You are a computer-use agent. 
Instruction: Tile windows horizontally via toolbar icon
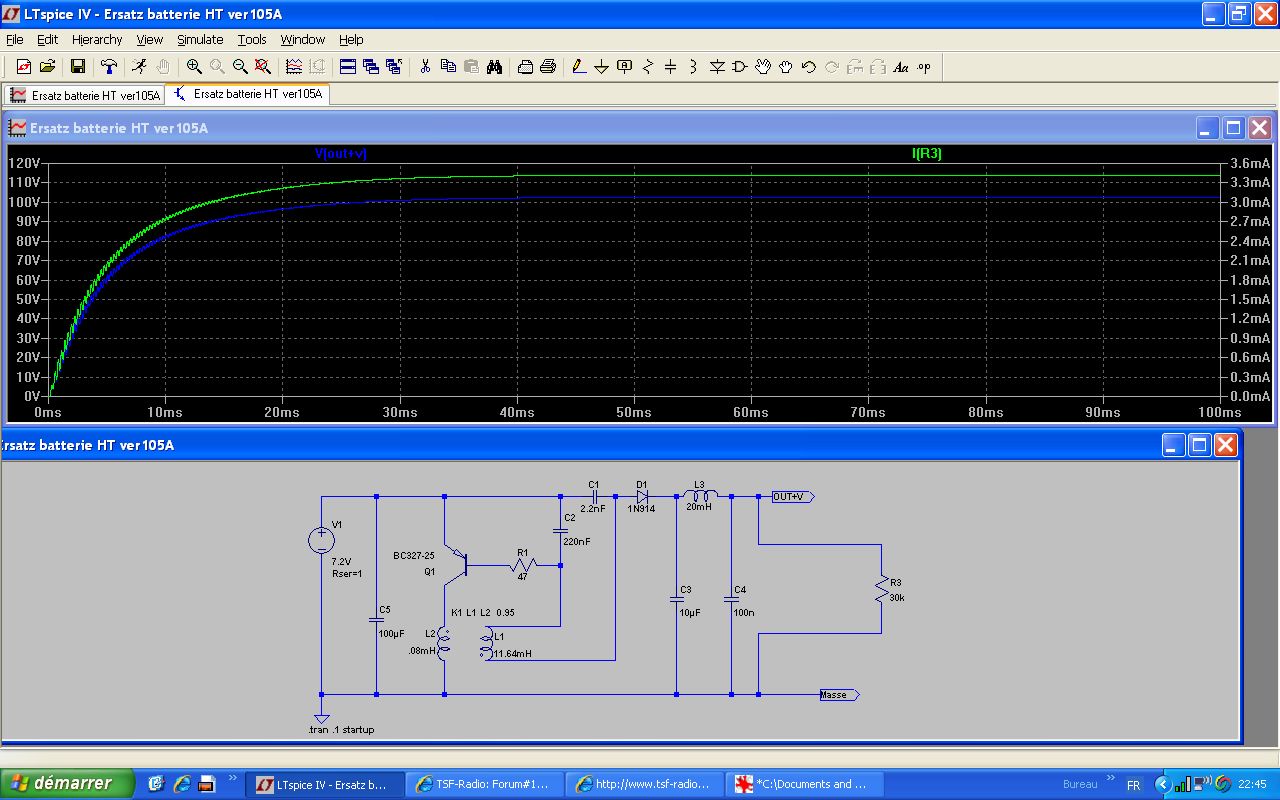(x=348, y=67)
